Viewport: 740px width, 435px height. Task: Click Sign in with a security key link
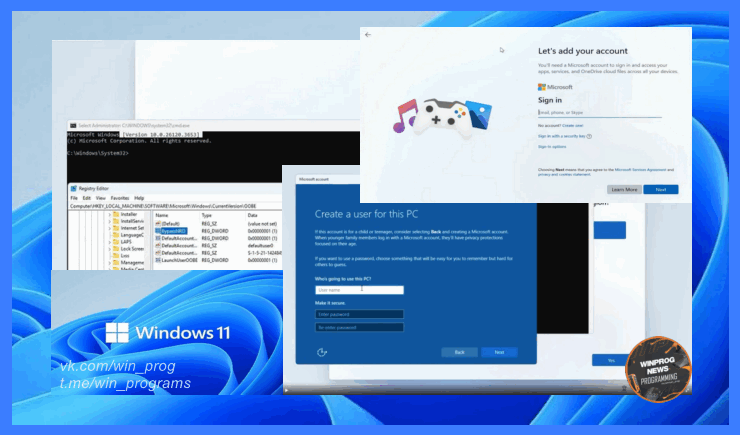tap(562, 136)
